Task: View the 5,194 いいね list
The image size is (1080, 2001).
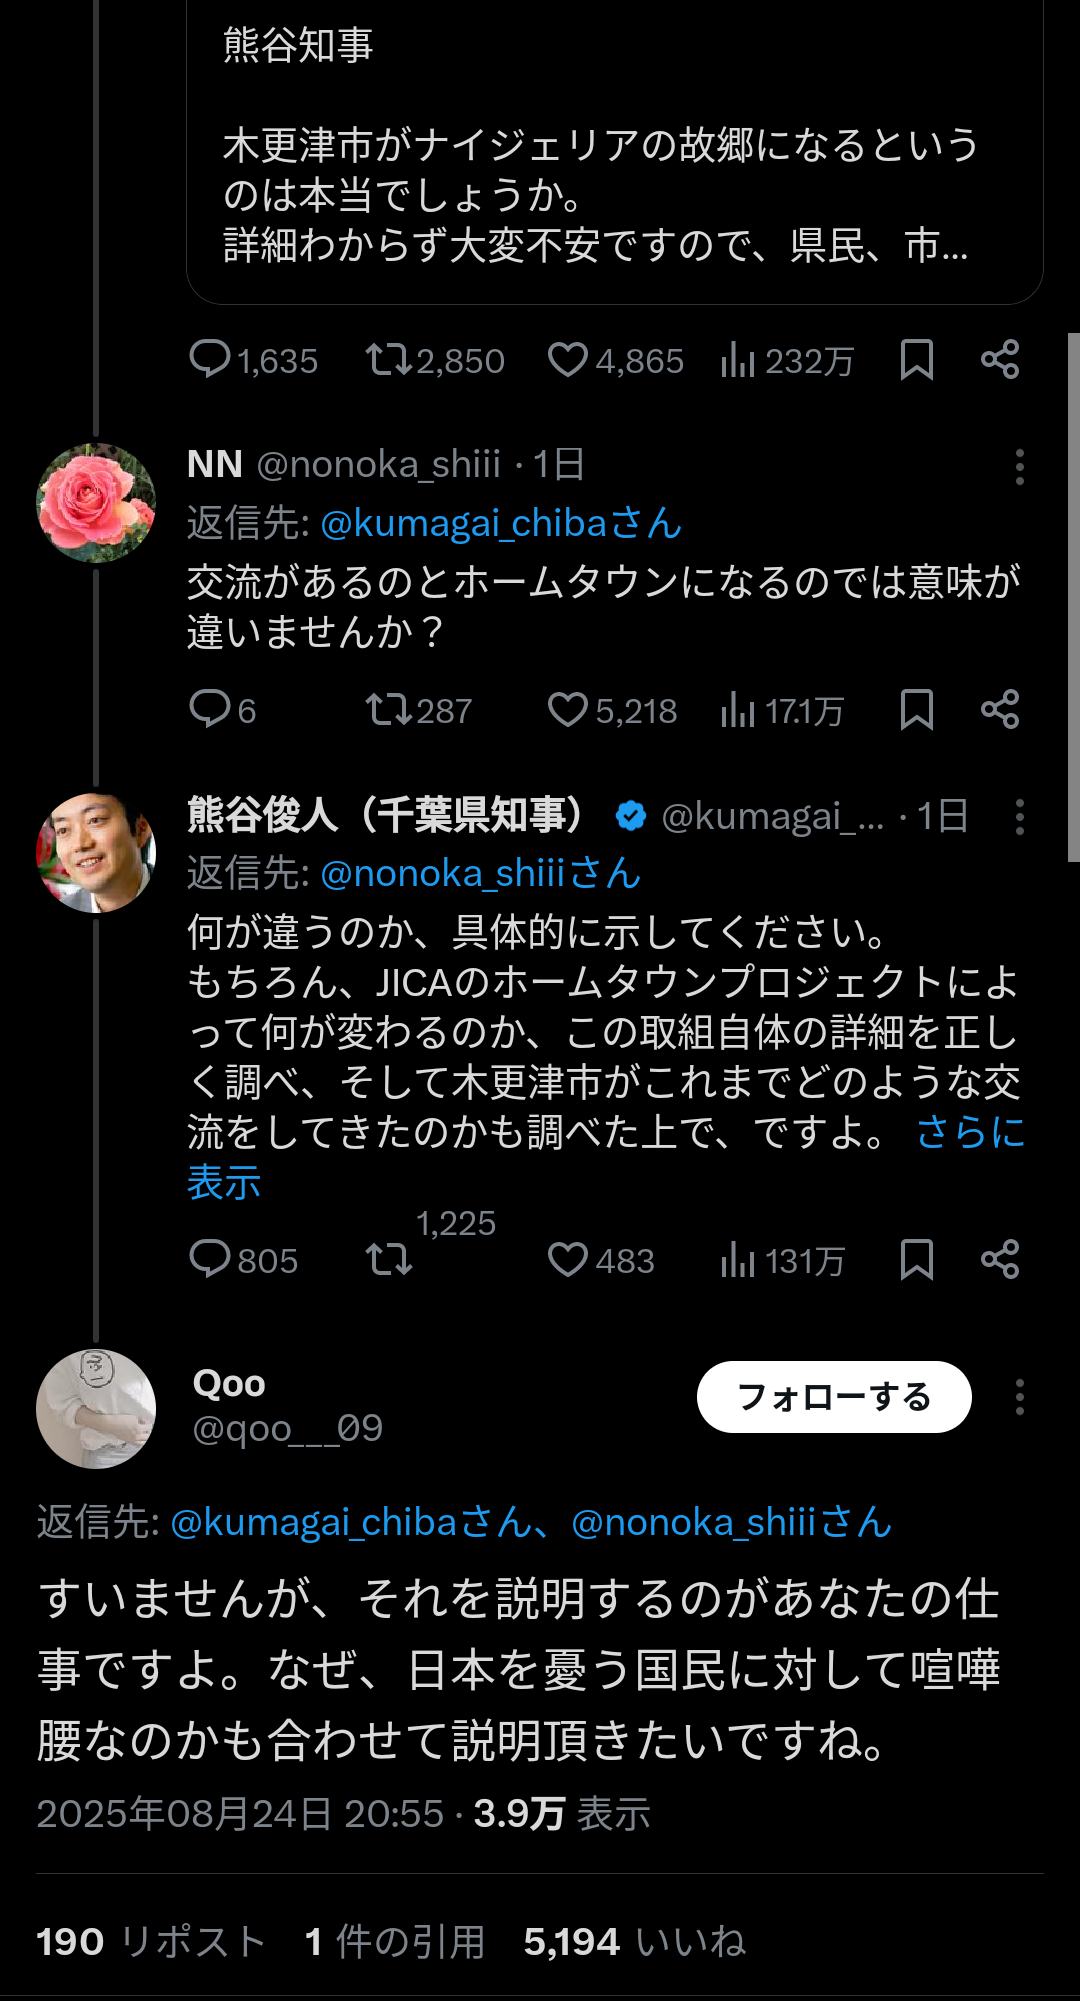Action: [x=635, y=1942]
